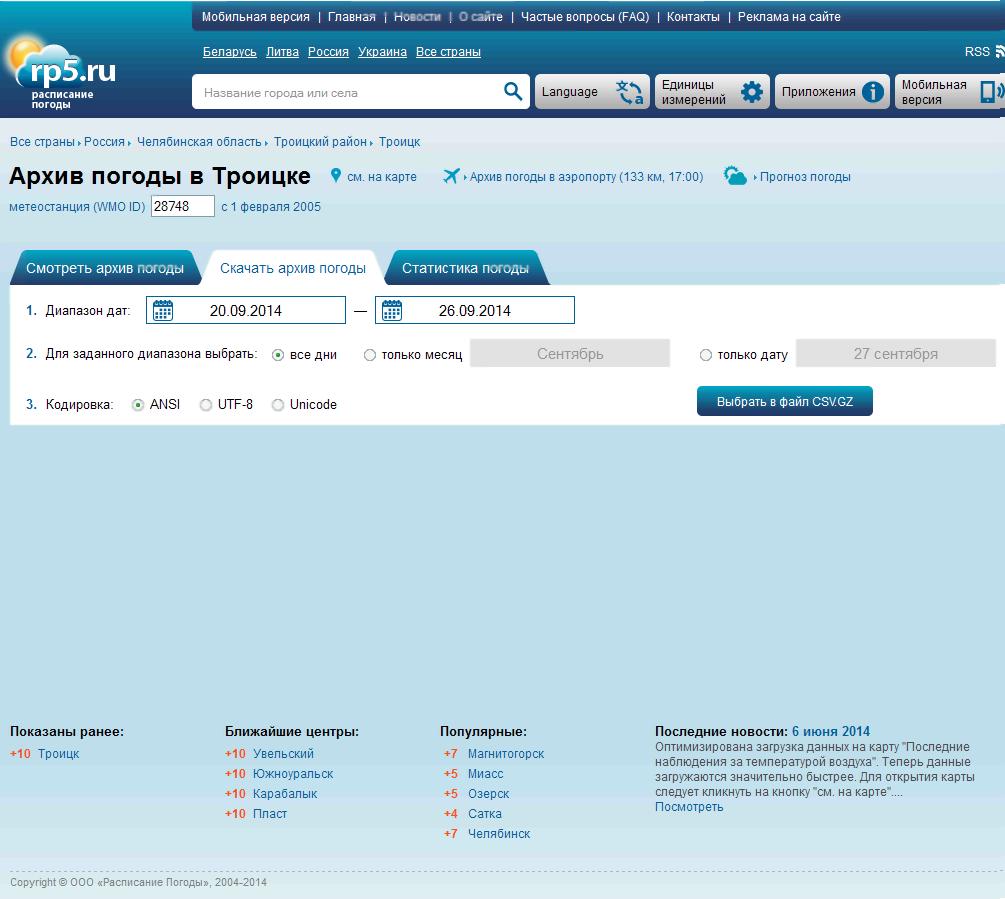This screenshot has height=899, width=1005.
Task: Open the 'Прогноз погоды' link
Action: 804,177
